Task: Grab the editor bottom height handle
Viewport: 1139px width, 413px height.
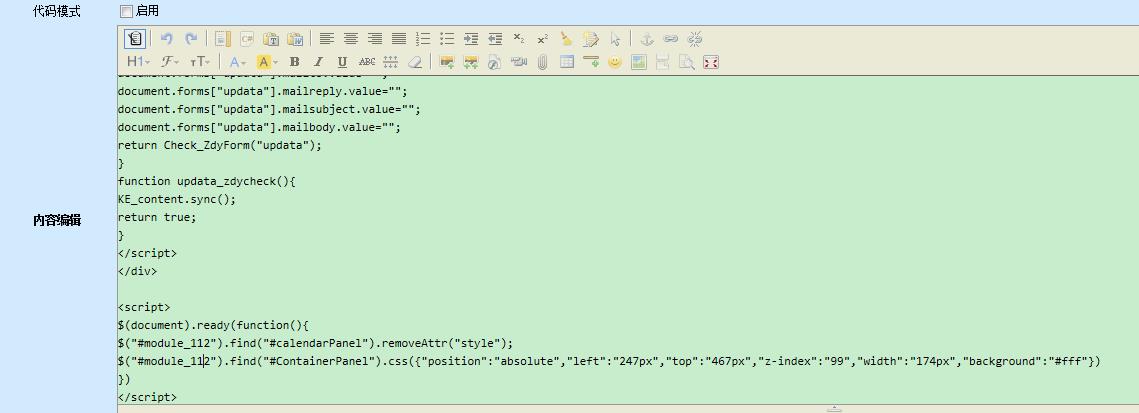Action: click(834, 409)
